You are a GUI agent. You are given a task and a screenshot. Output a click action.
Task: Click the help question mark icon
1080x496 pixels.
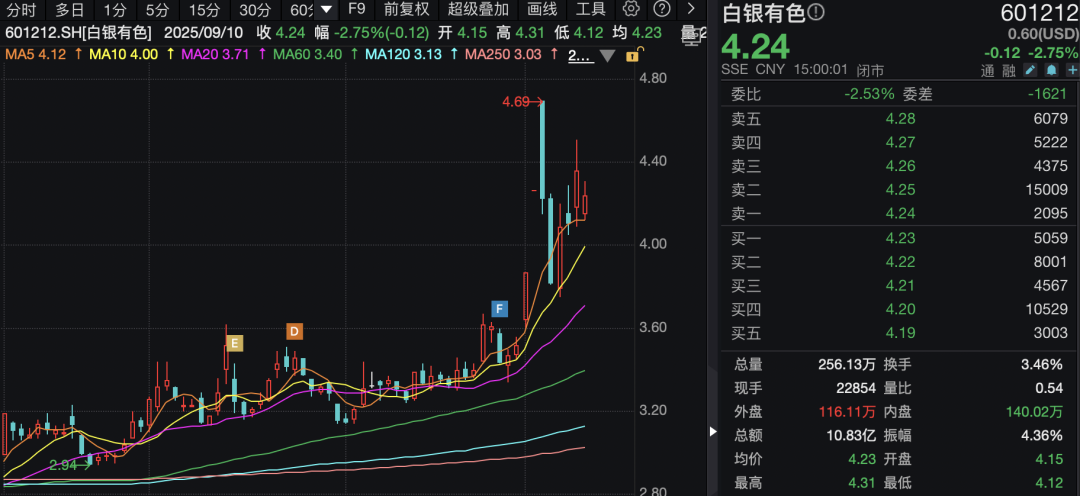coord(661,10)
